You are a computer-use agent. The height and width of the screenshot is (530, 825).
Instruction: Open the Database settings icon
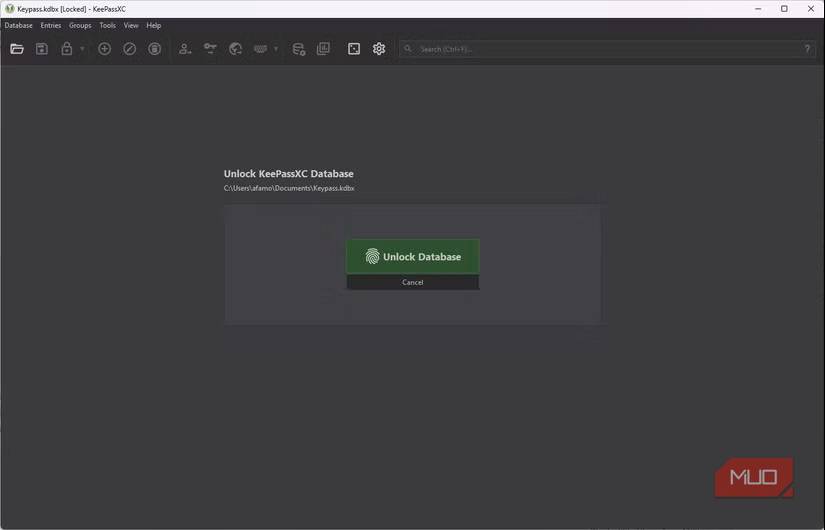pyautogui.click(x=298, y=49)
